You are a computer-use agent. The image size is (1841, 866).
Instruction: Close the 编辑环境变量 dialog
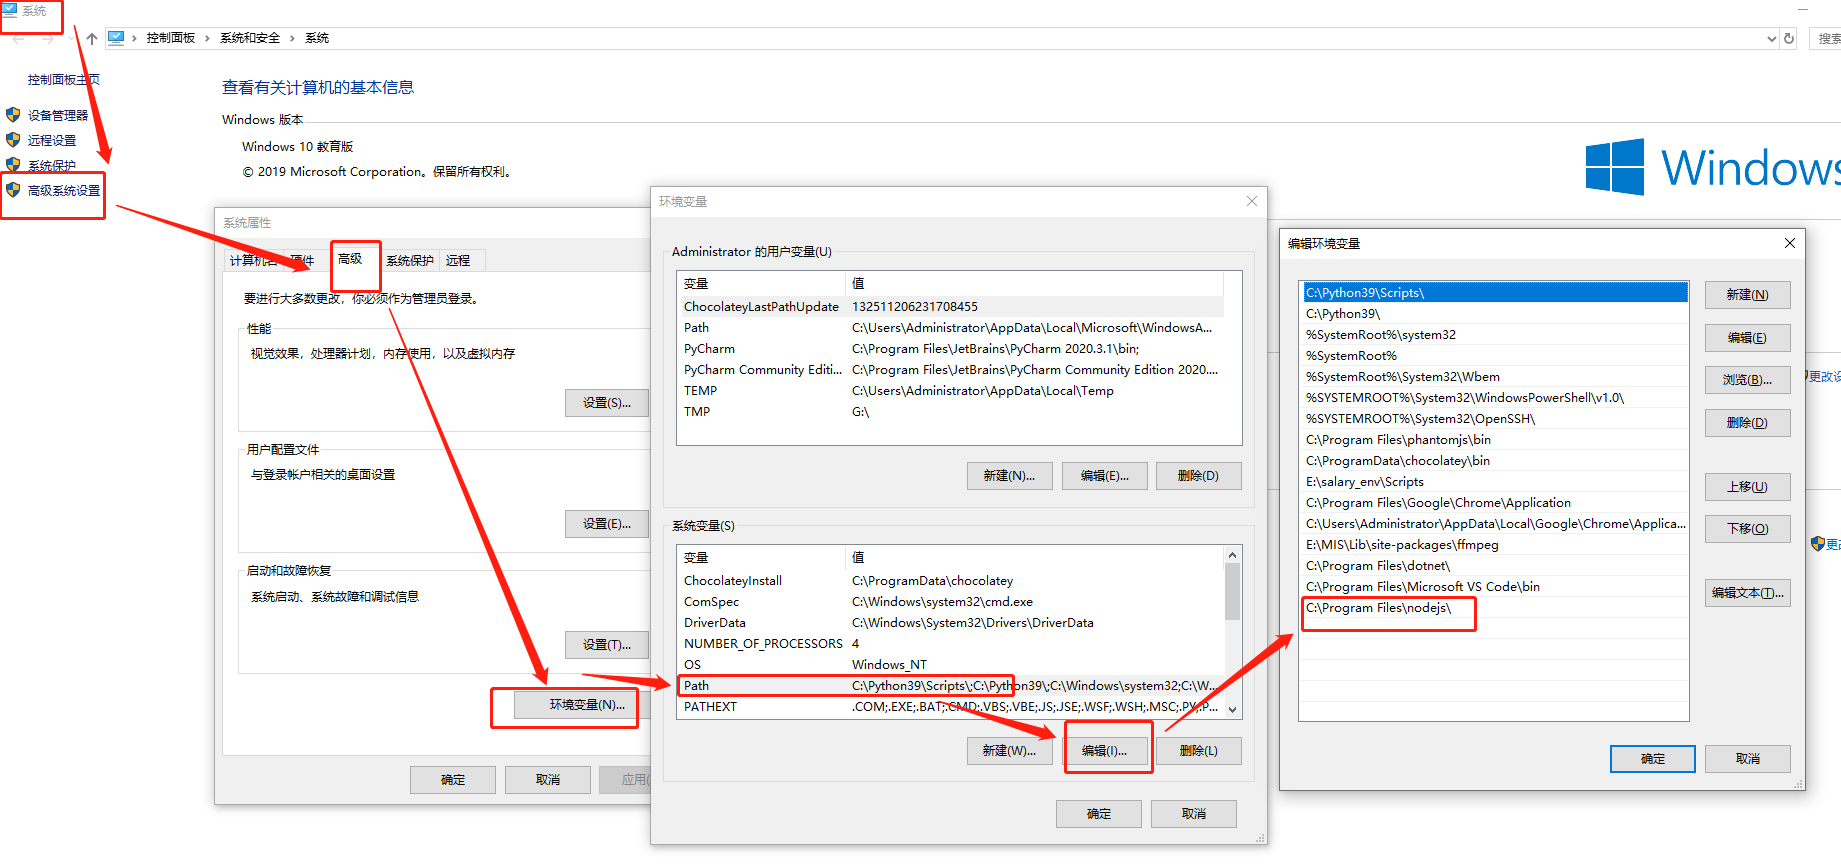[x=1790, y=243]
